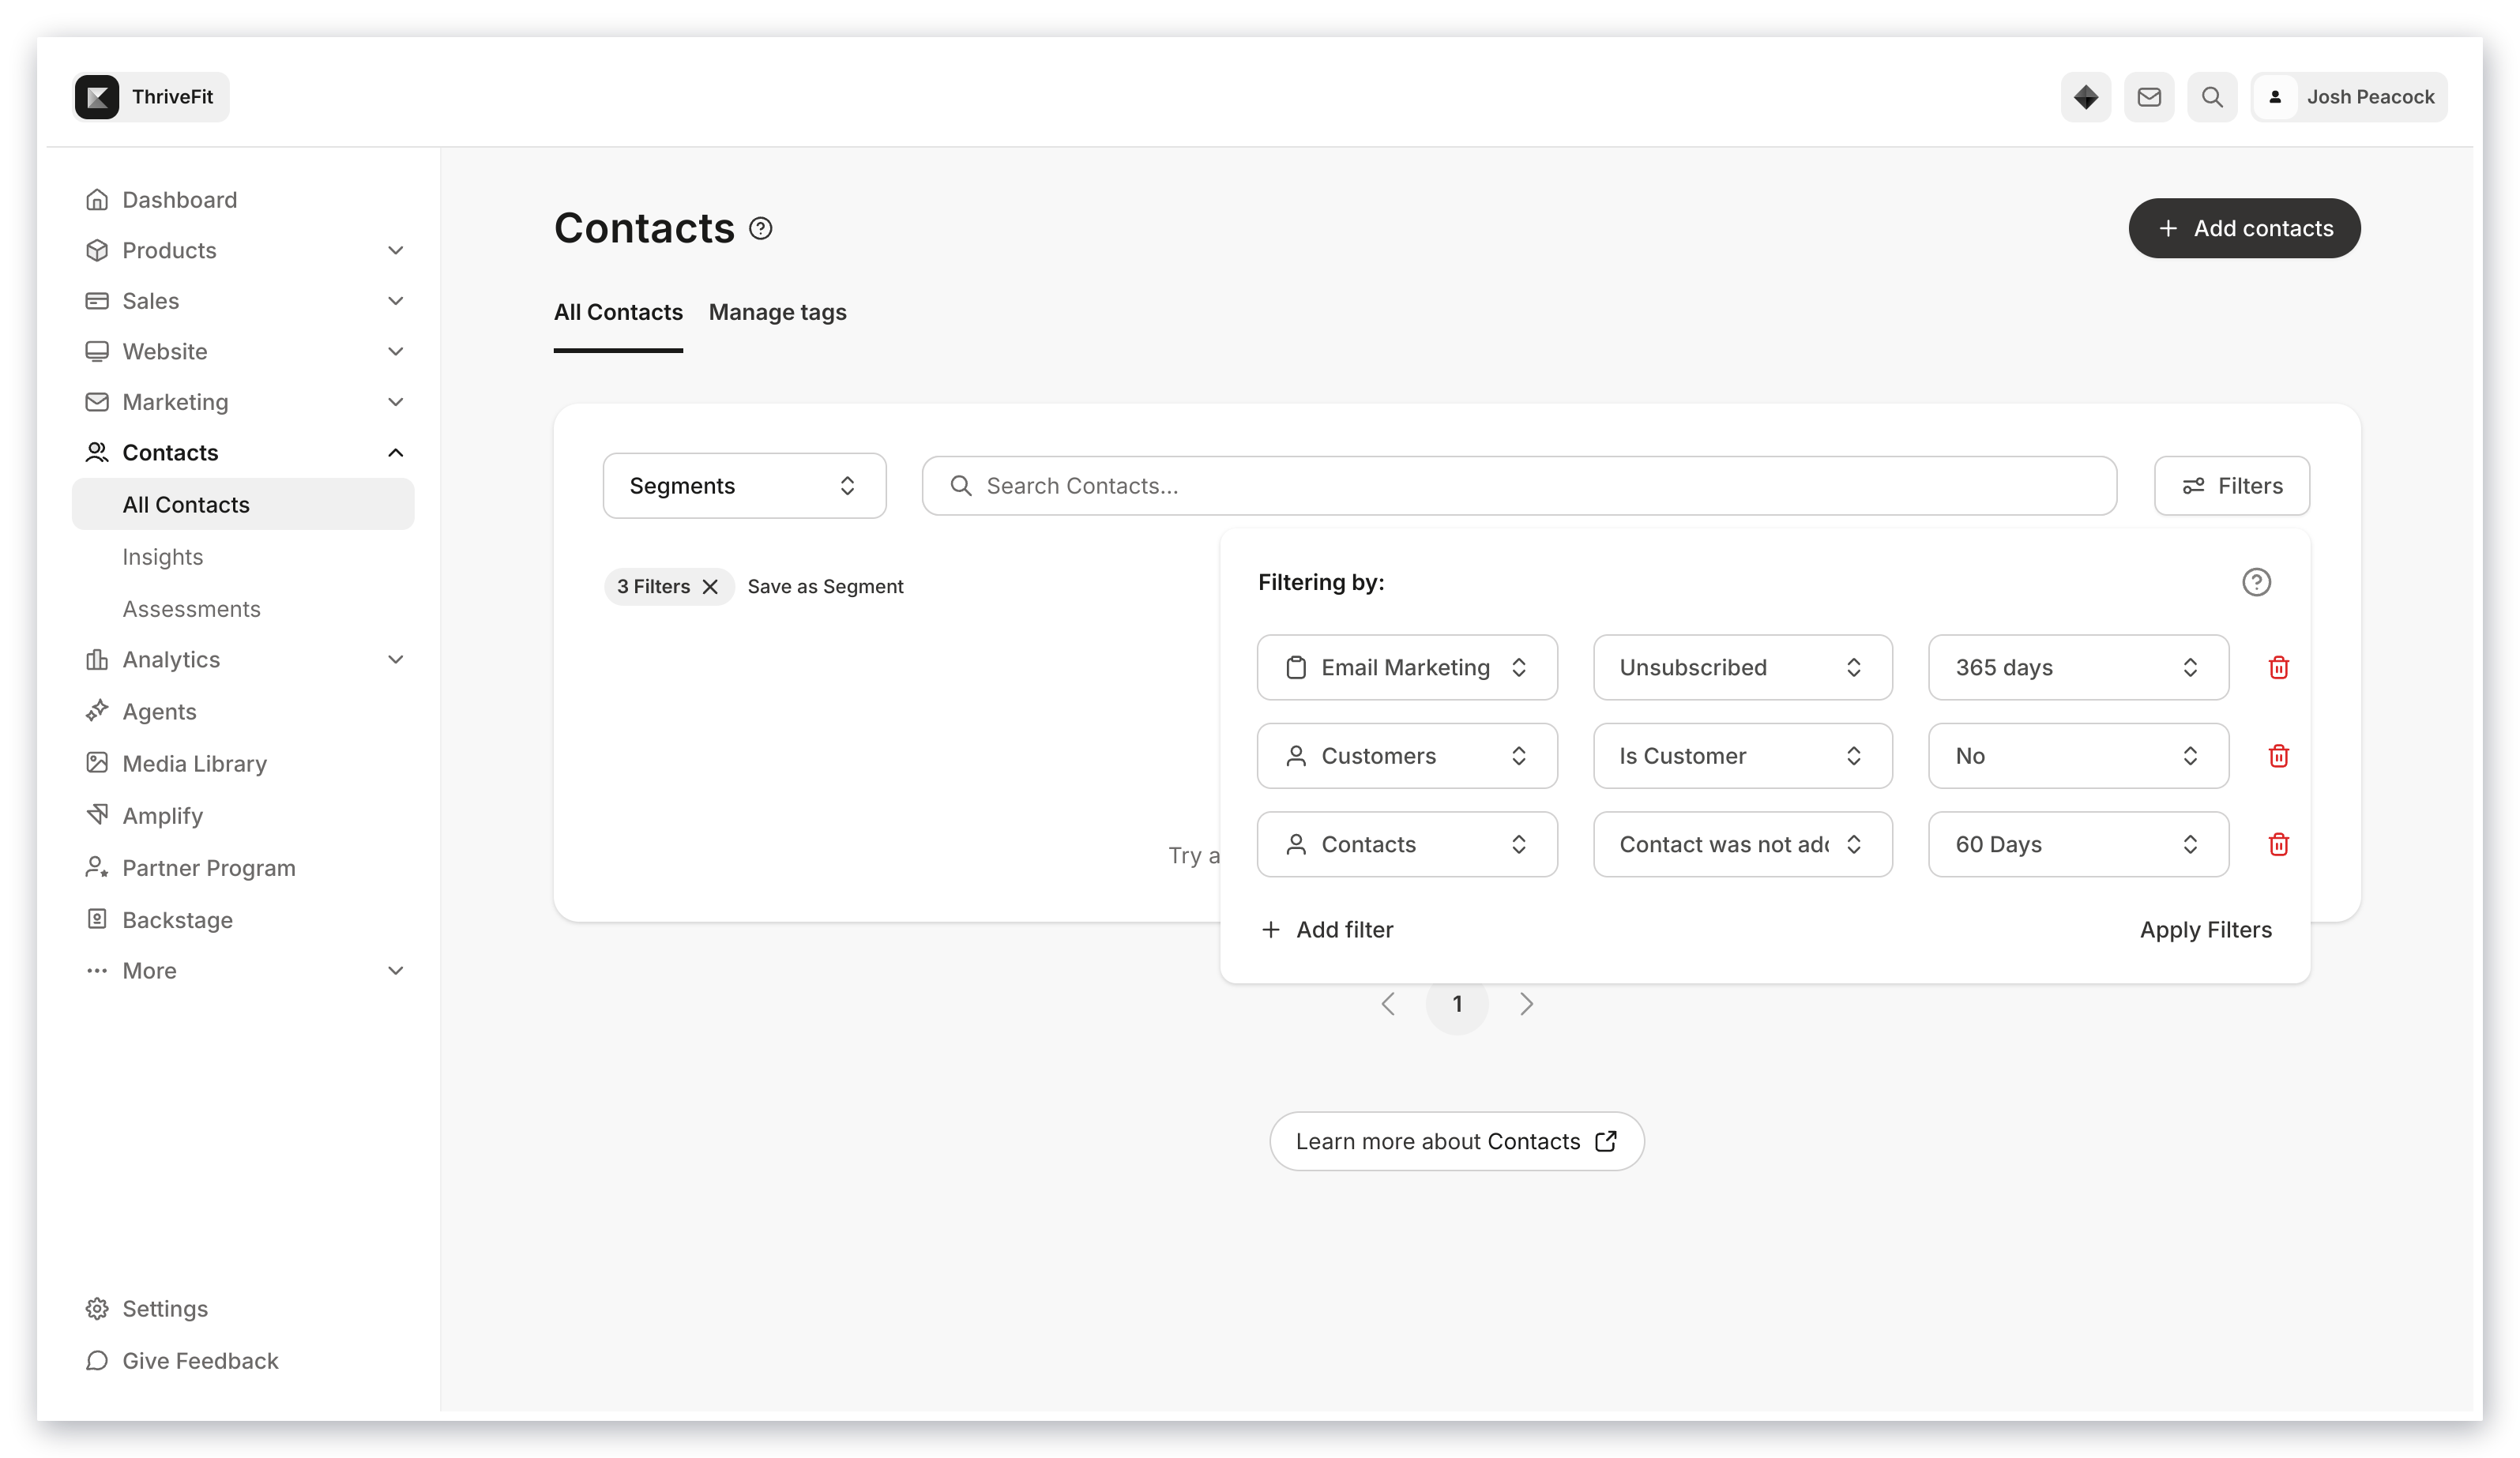Click the Website monitor icon

click(97, 351)
